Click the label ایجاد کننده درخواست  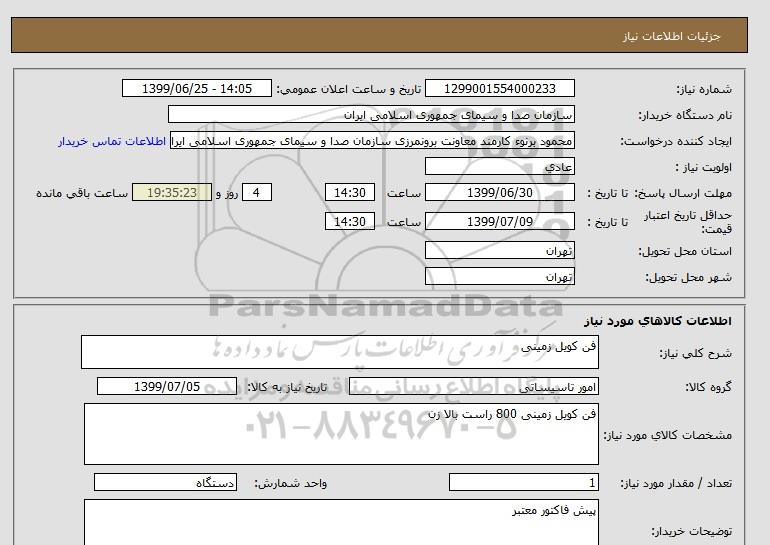[676, 141]
